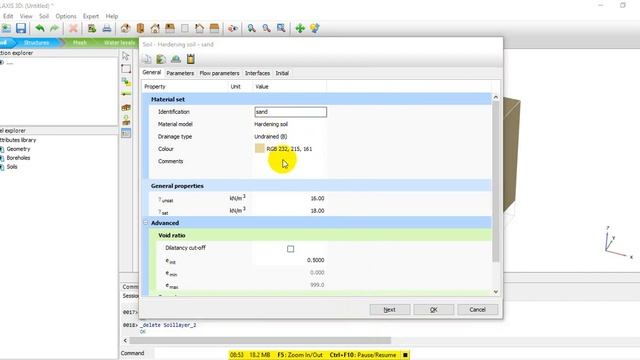This screenshot has height=360, width=640.
Task: Open the Material model dropdown showing Hardening soil
Action: point(290,124)
